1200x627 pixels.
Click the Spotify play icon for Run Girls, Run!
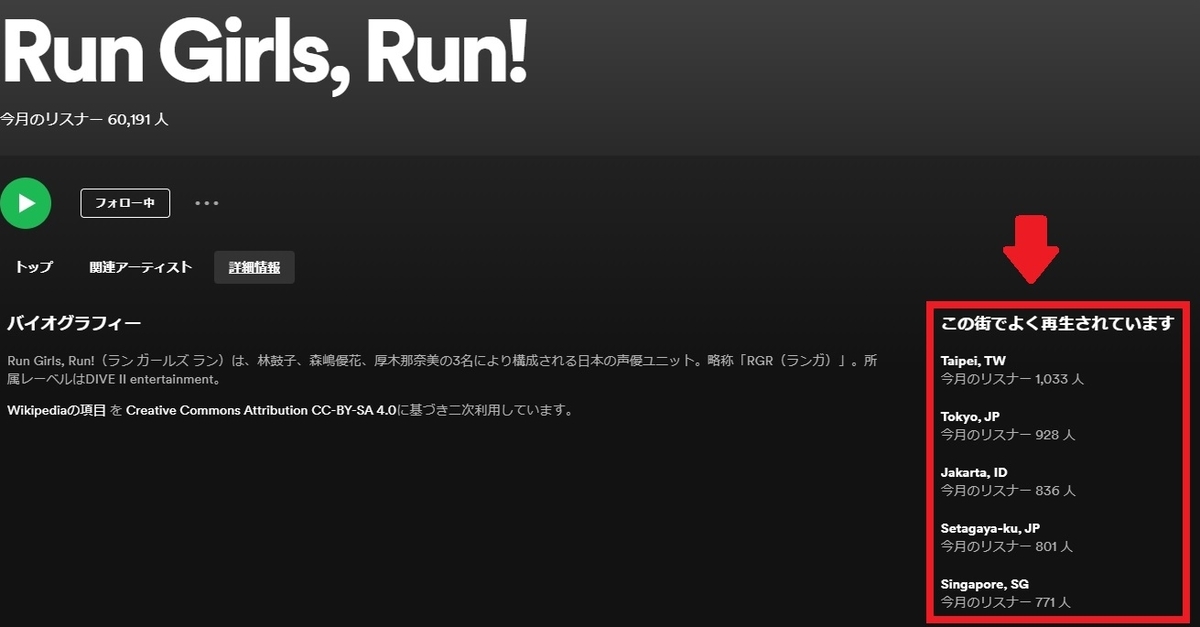point(26,203)
